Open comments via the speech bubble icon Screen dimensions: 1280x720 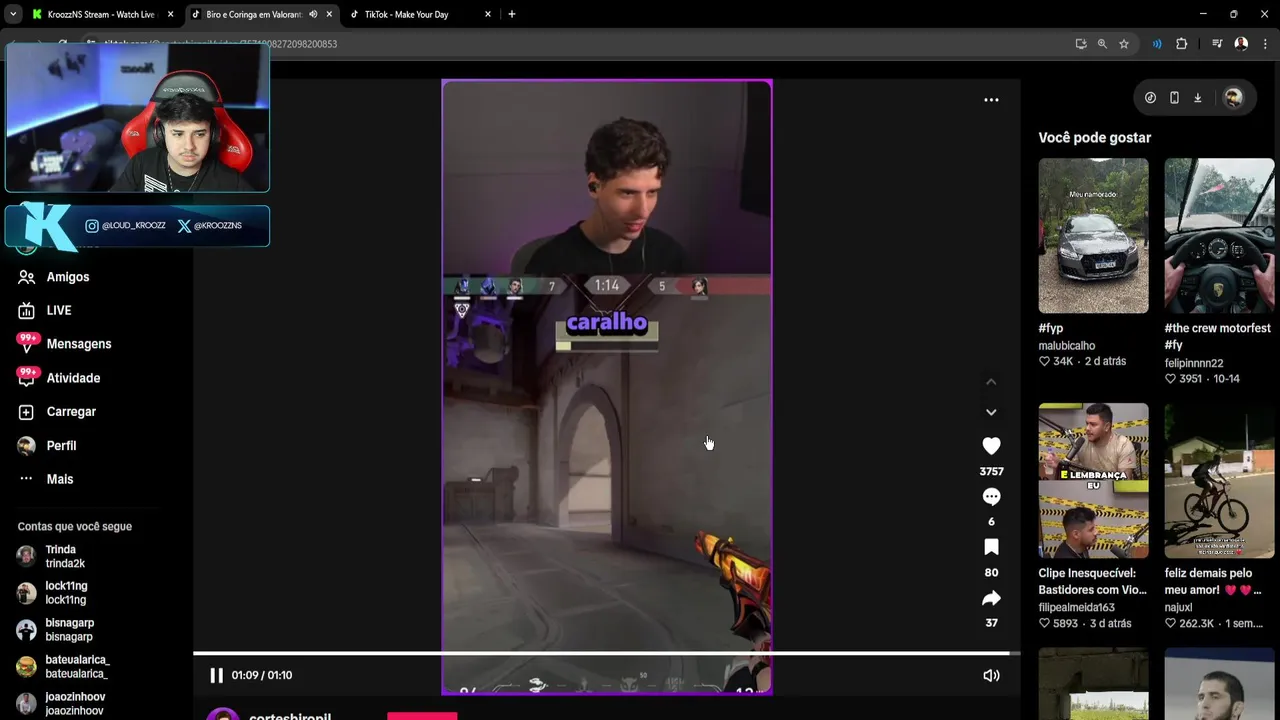coord(991,496)
